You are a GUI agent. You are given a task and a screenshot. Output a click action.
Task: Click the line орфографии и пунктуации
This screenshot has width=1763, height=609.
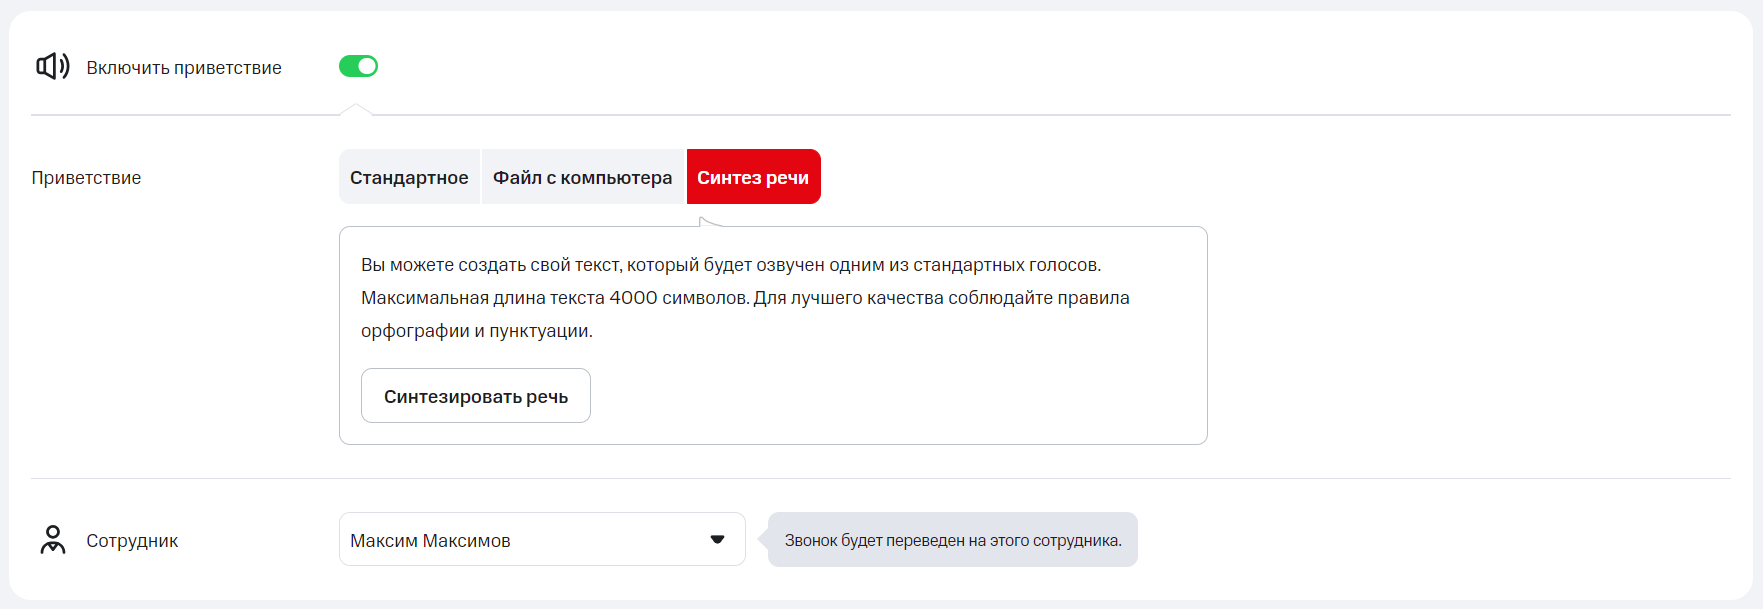(476, 331)
